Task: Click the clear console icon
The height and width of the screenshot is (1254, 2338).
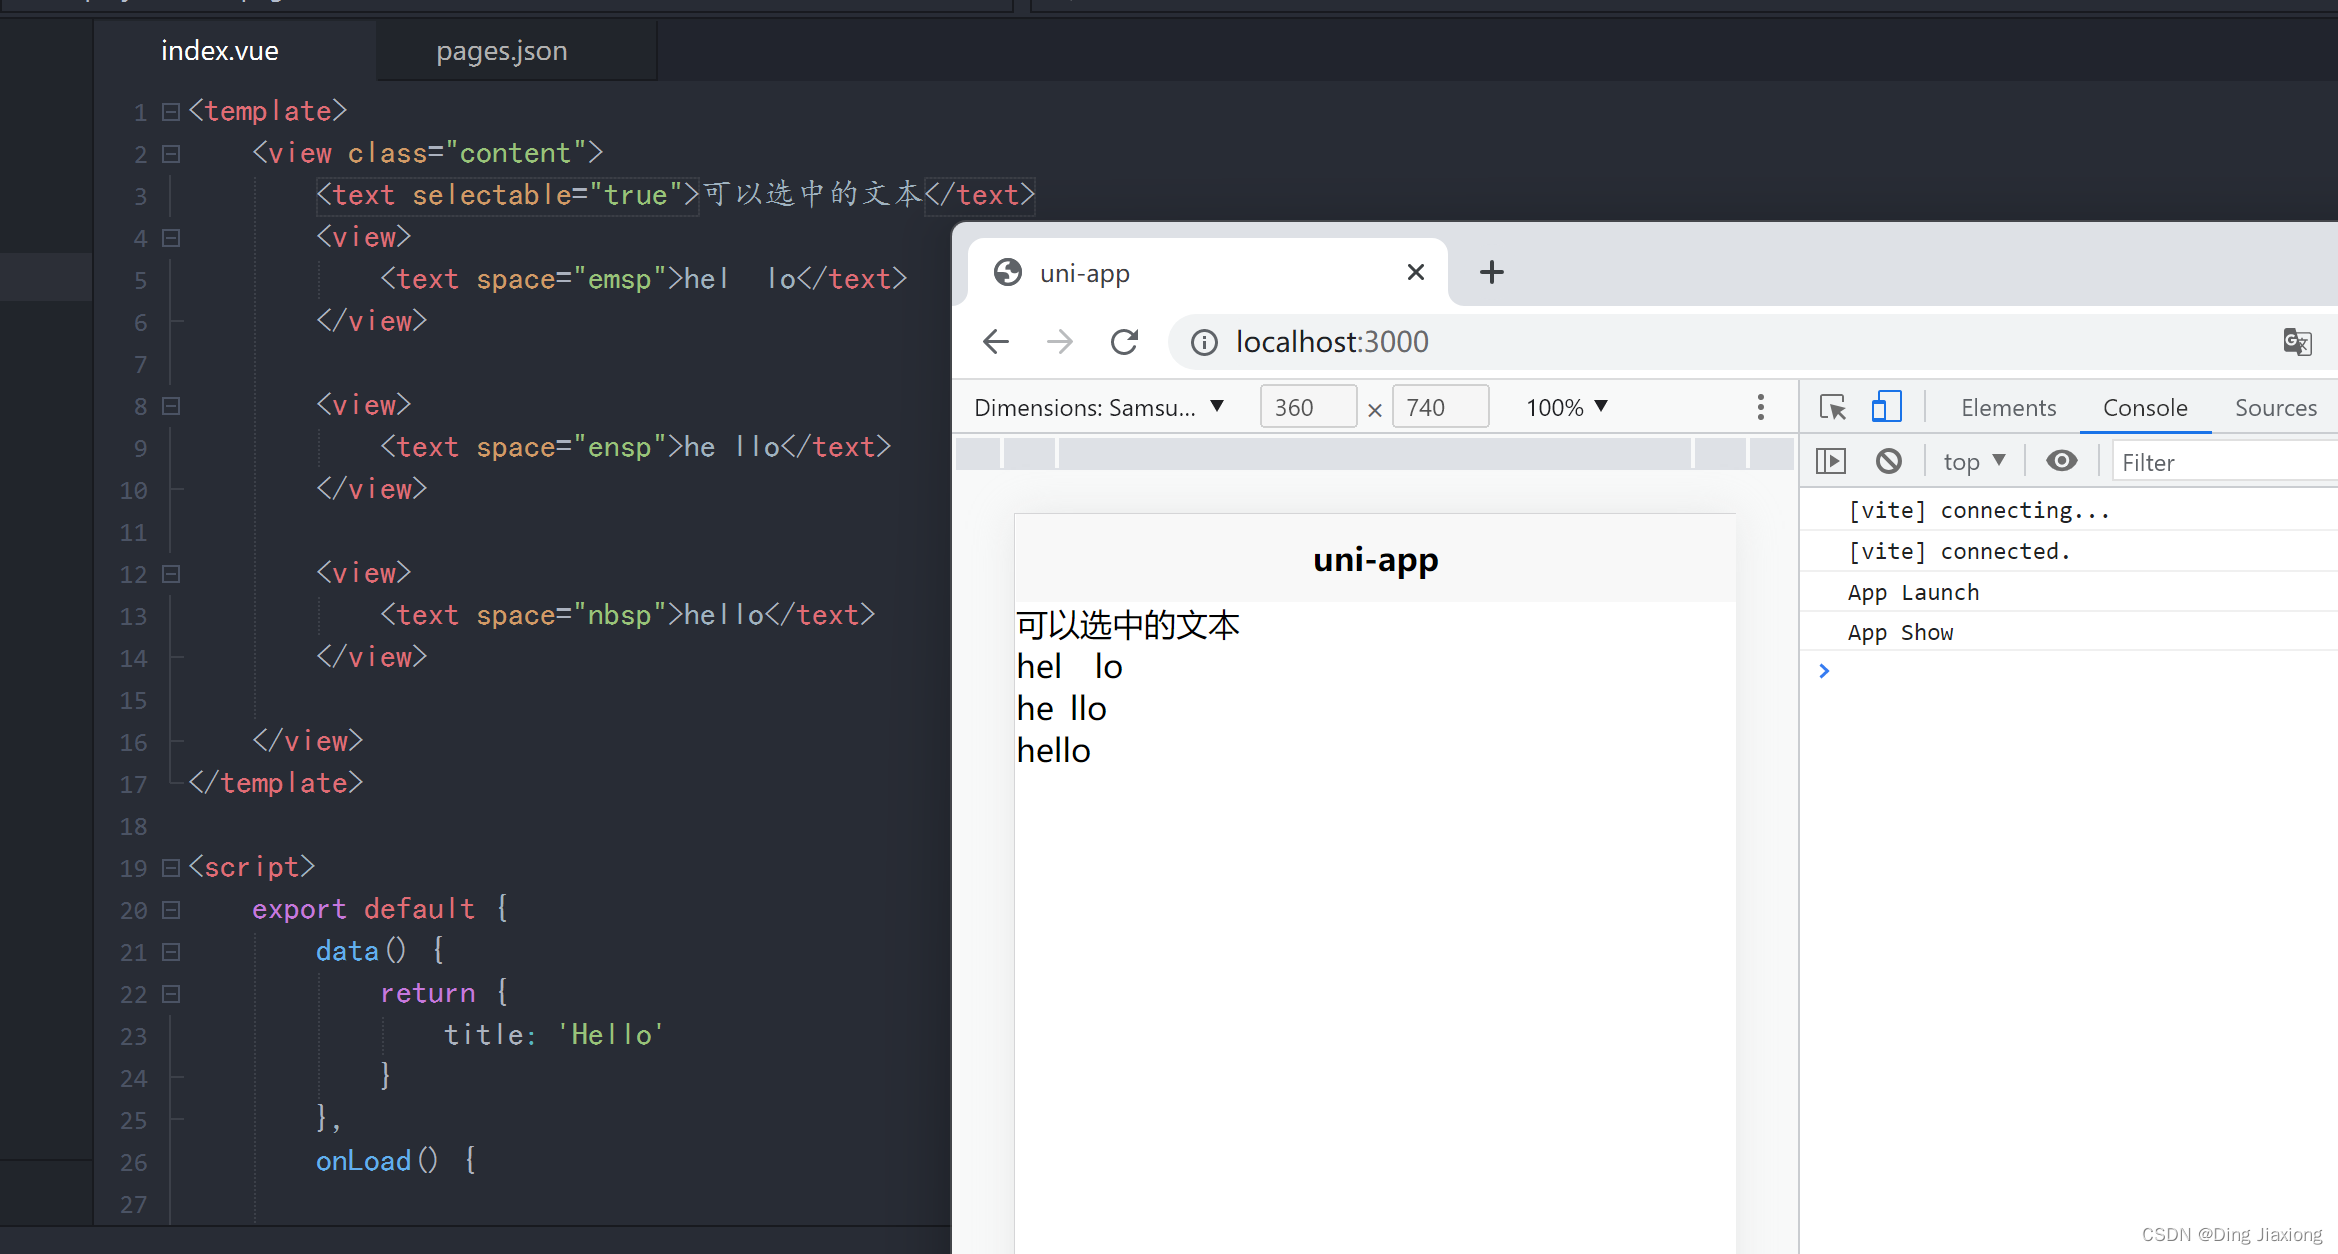Action: (x=1888, y=461)
